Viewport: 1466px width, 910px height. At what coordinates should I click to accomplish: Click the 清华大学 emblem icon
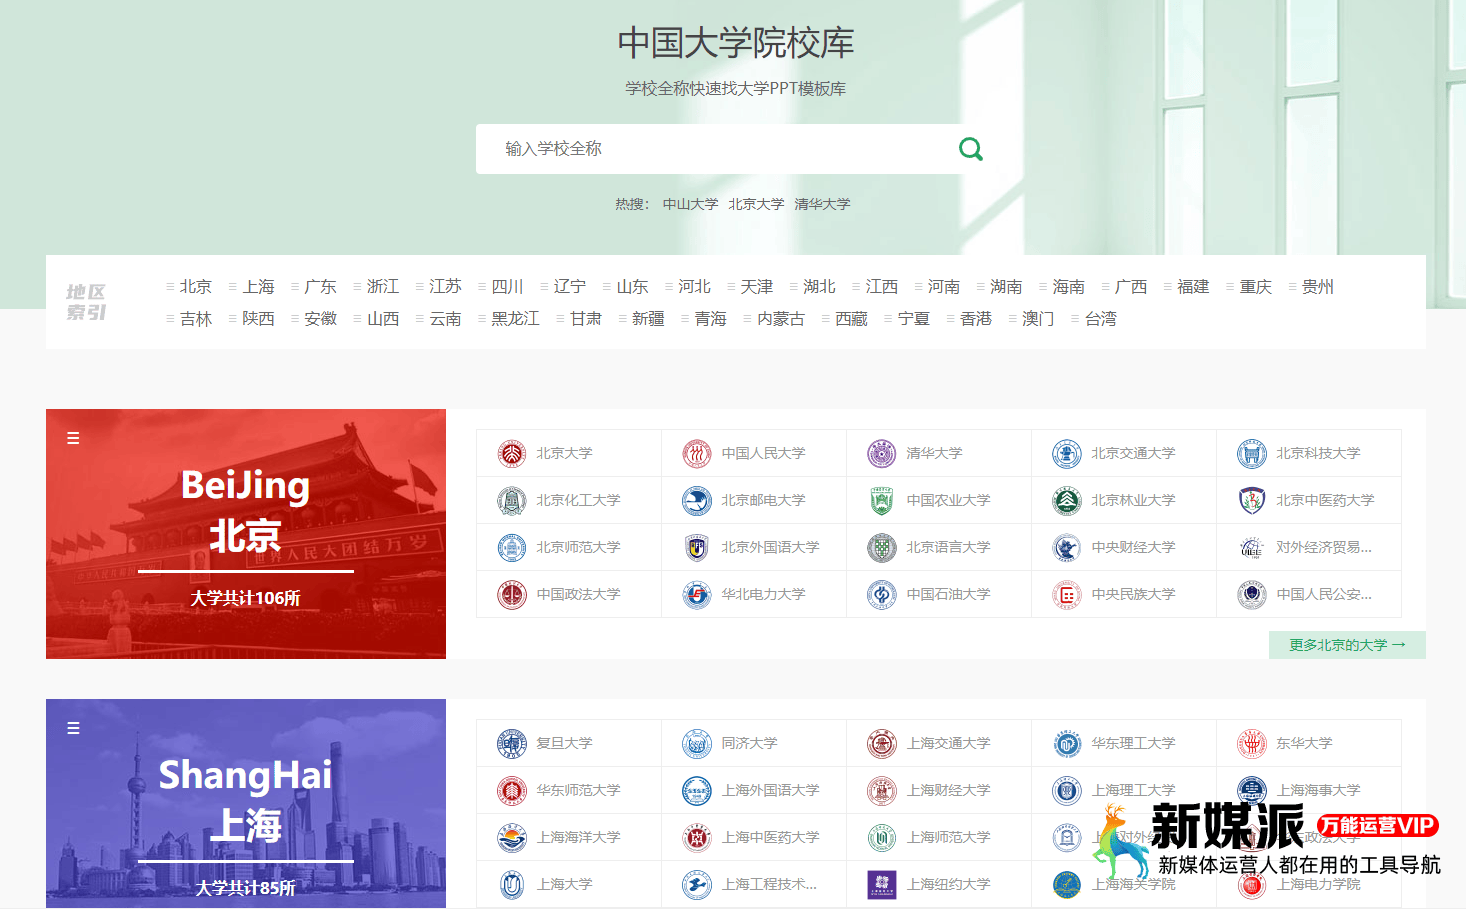(881, 454)
